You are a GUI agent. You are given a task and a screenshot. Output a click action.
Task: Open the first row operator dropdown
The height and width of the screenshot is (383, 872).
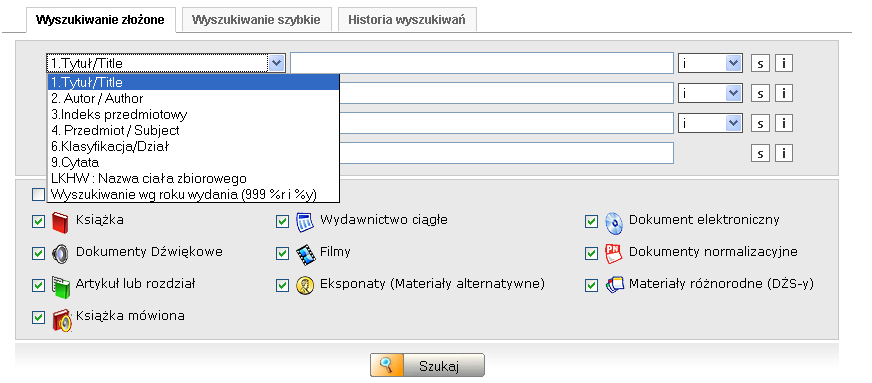[710, 63]
